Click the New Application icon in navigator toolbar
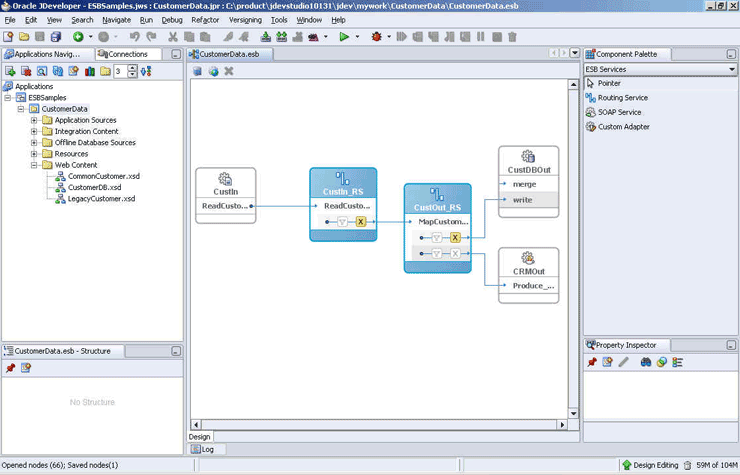This screenshot has width=740, height=475. (10, 71)
